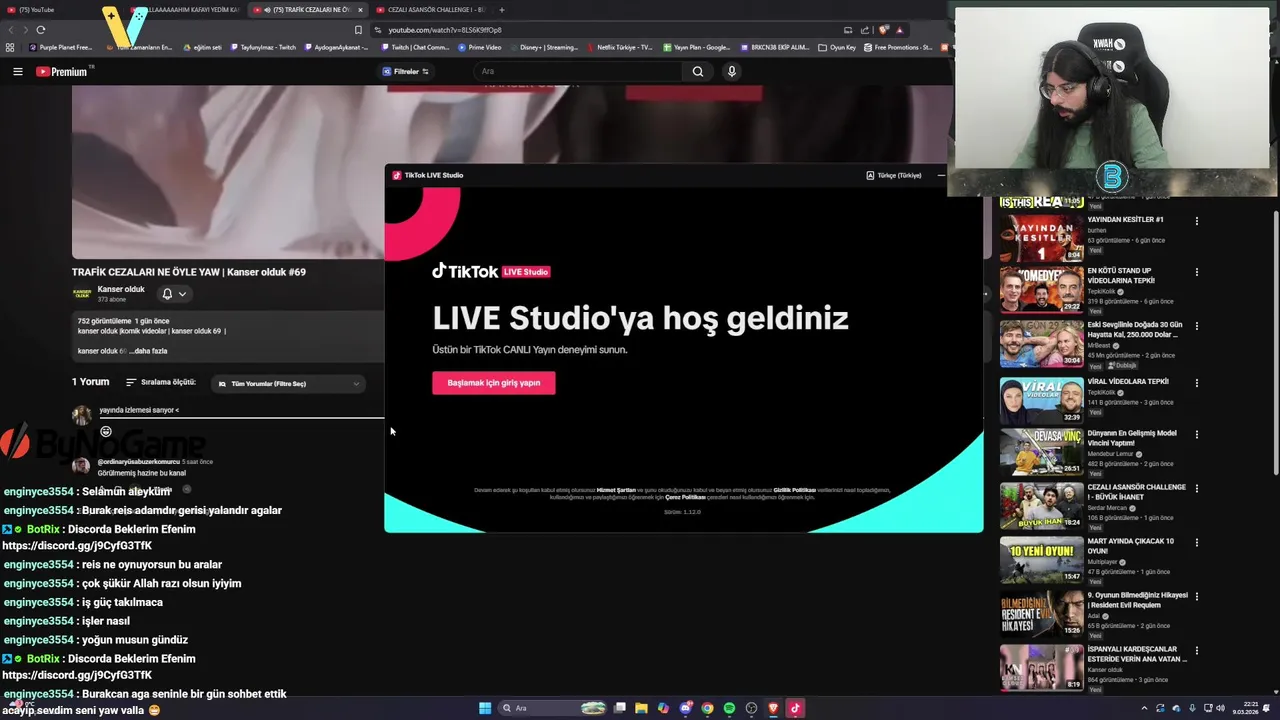This screenshot has height=720, width=1280.
Task: Click the YouTube search Ara field
Action: 577,71
